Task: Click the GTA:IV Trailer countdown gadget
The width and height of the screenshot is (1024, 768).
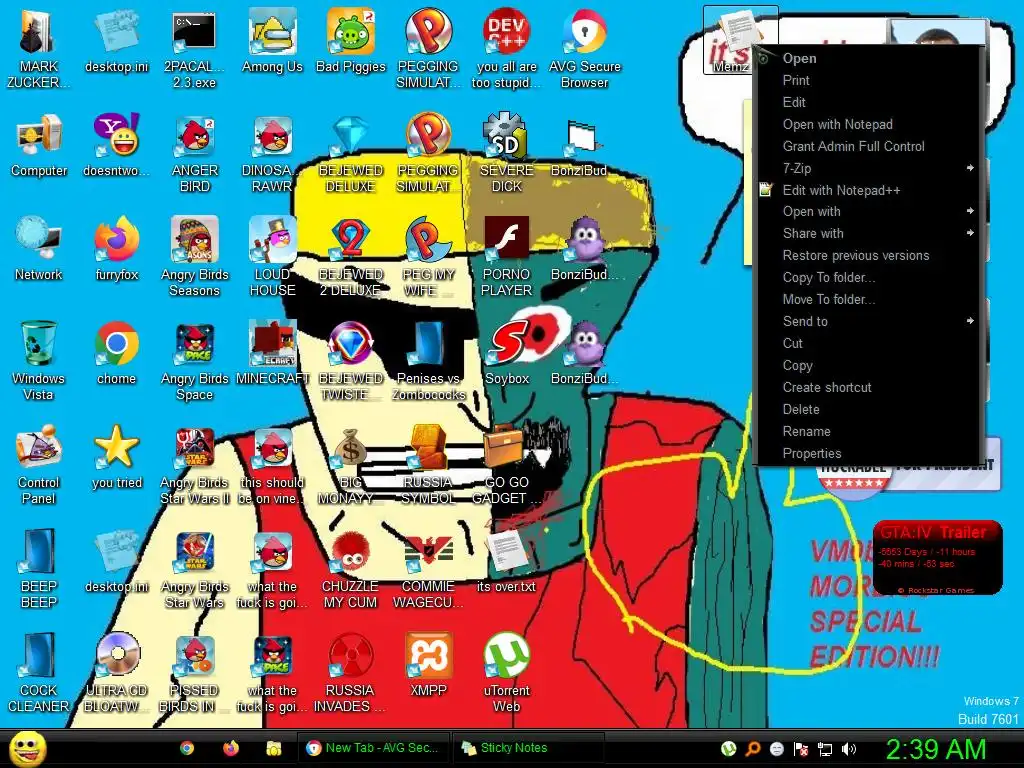Action: (938, 557)
